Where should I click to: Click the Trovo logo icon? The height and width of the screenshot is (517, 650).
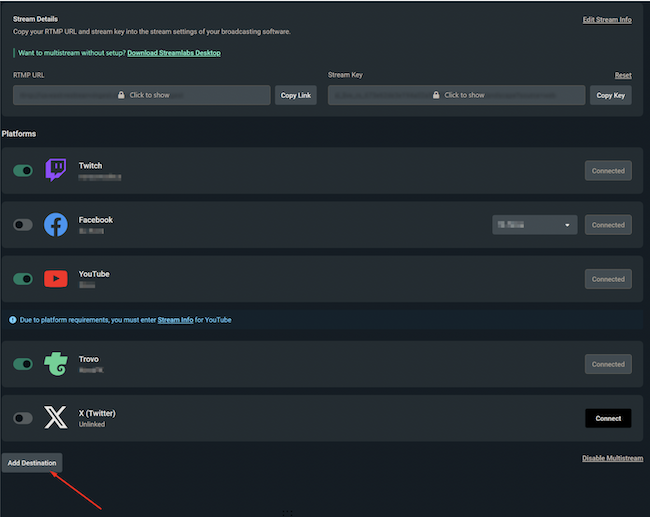tap(56, 364)
